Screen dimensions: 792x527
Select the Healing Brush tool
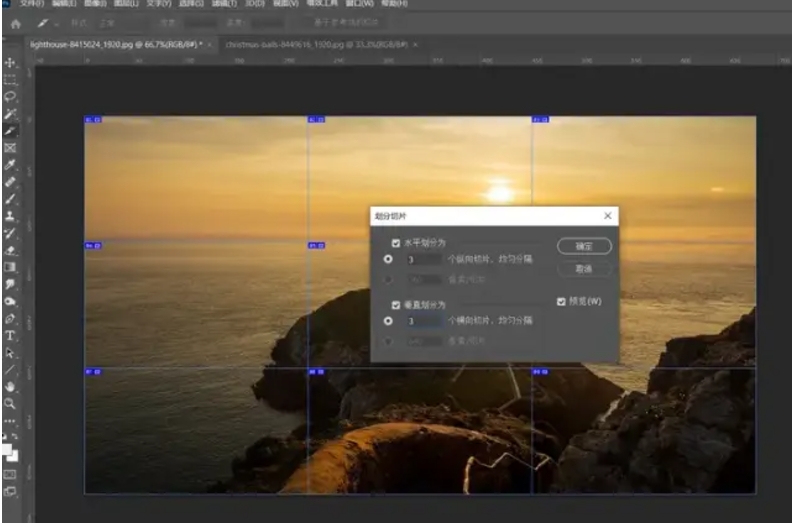pos(10,182)
